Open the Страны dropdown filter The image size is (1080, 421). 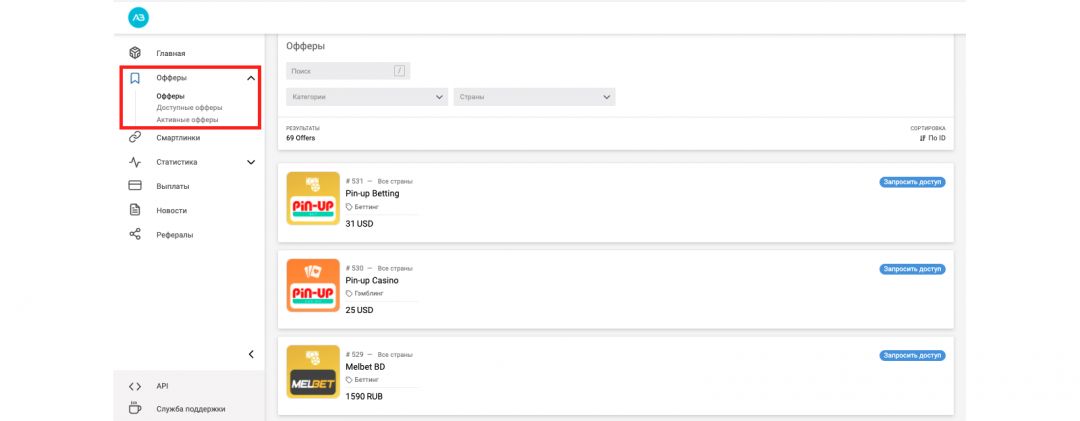click(534, 97)
